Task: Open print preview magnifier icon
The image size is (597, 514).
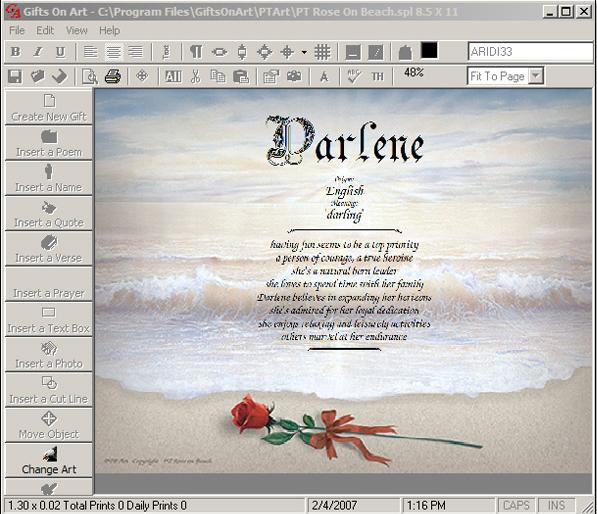Action: point(90,77)
